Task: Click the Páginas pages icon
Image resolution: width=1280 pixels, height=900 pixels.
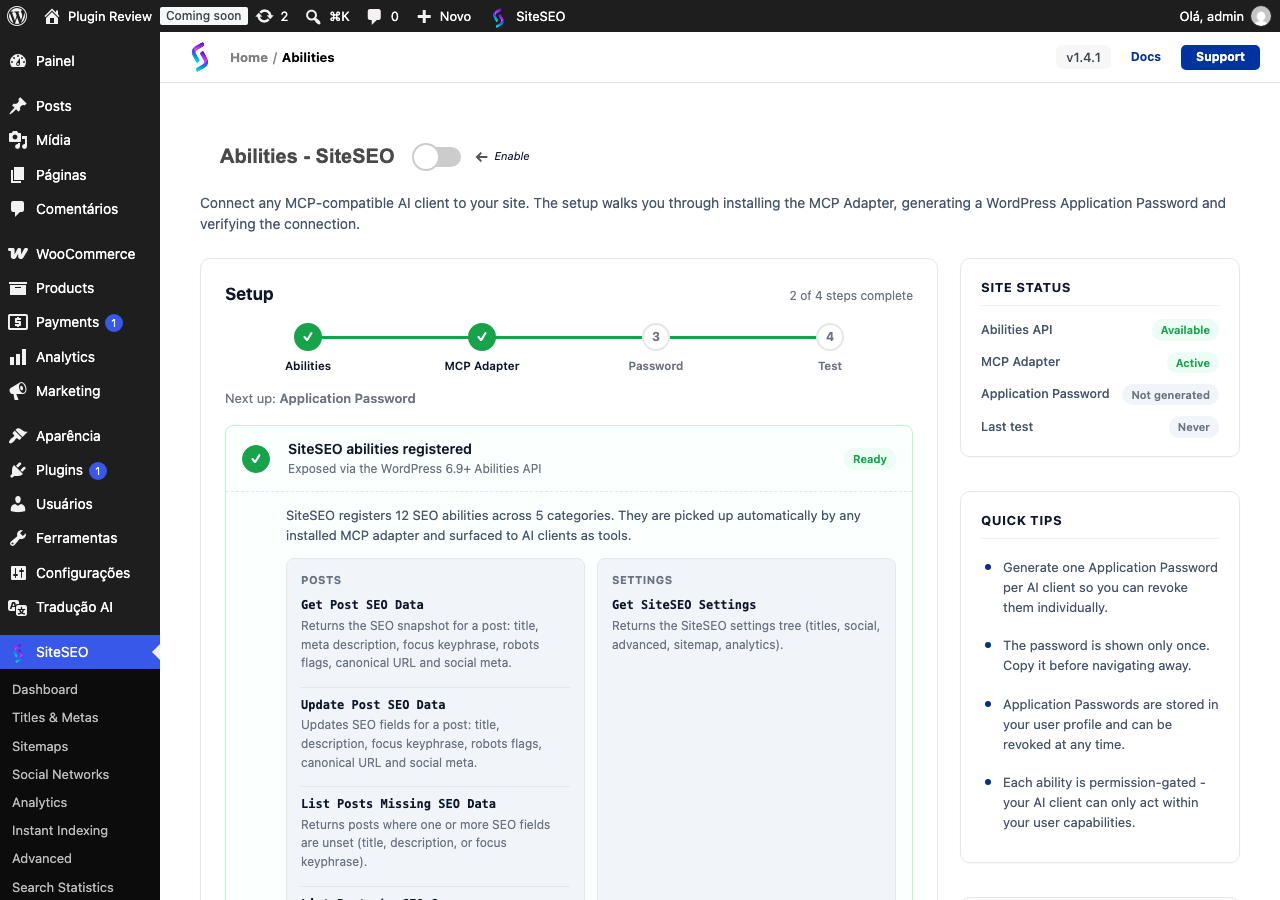Action: (x=18, y=175)
